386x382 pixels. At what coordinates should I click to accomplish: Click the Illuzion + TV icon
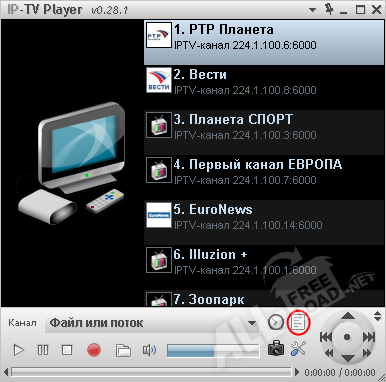[159, 260]
